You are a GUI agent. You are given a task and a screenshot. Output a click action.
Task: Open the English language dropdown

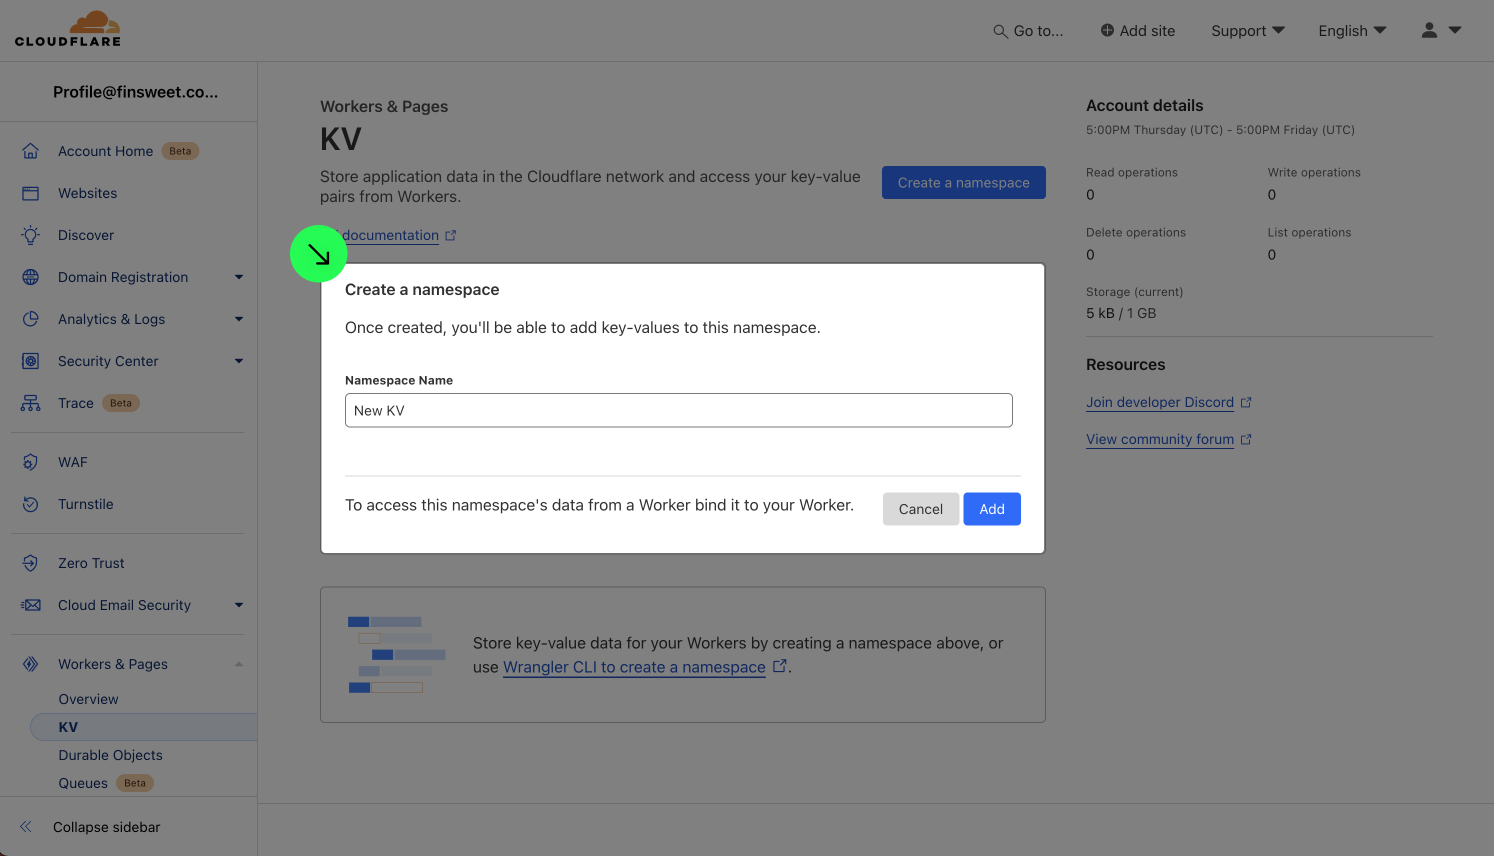coord(1352,31)
